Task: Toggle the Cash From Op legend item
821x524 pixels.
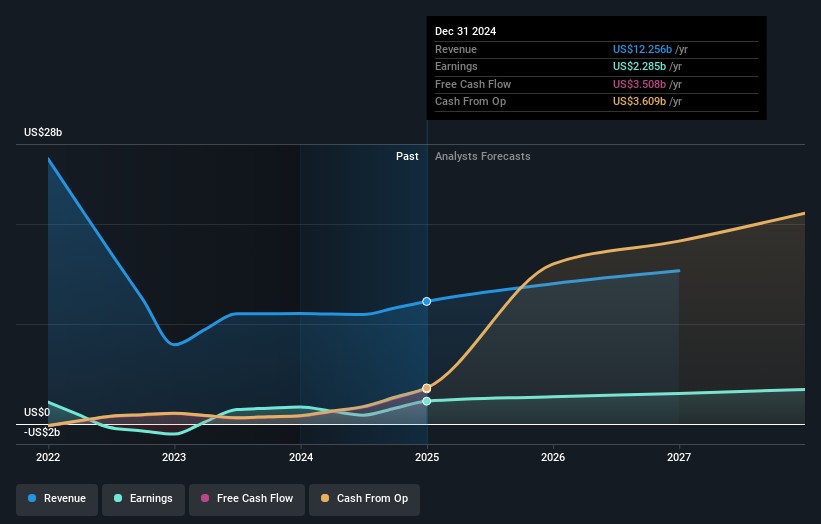Action: pyautogui.click(x=364, y=498)
